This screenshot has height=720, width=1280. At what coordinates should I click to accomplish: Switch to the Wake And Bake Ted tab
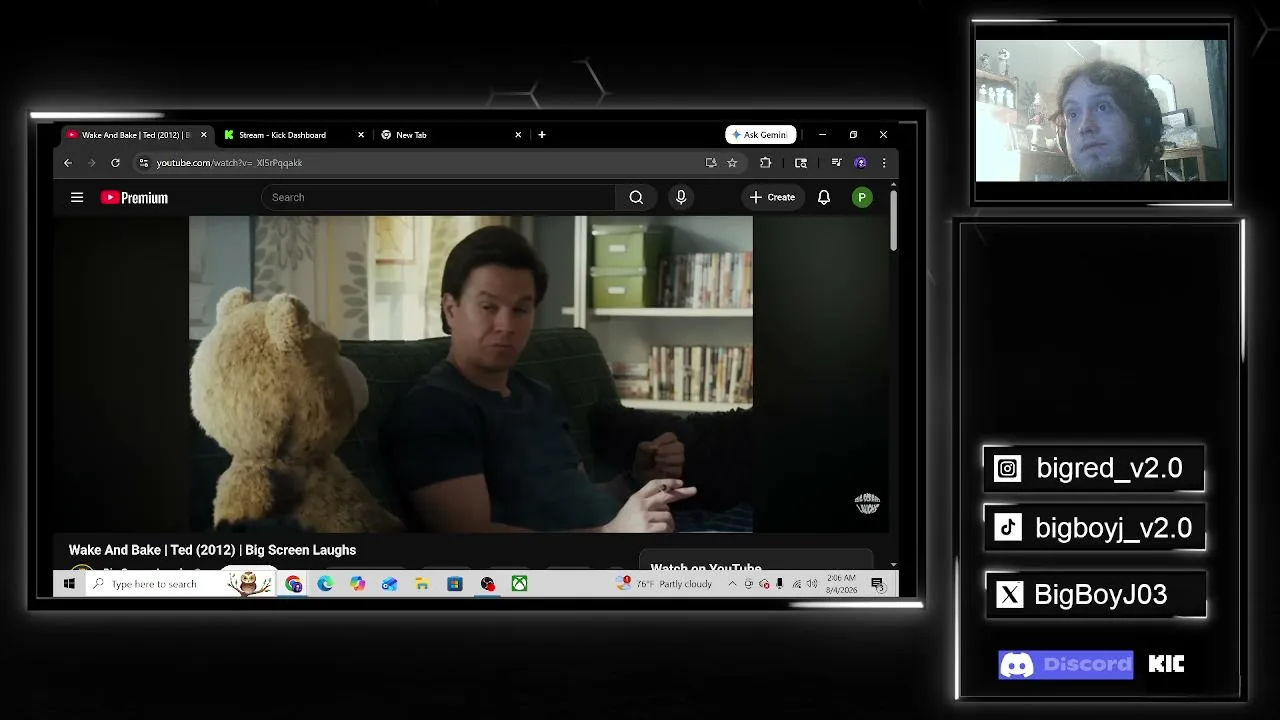pos(136,135)
